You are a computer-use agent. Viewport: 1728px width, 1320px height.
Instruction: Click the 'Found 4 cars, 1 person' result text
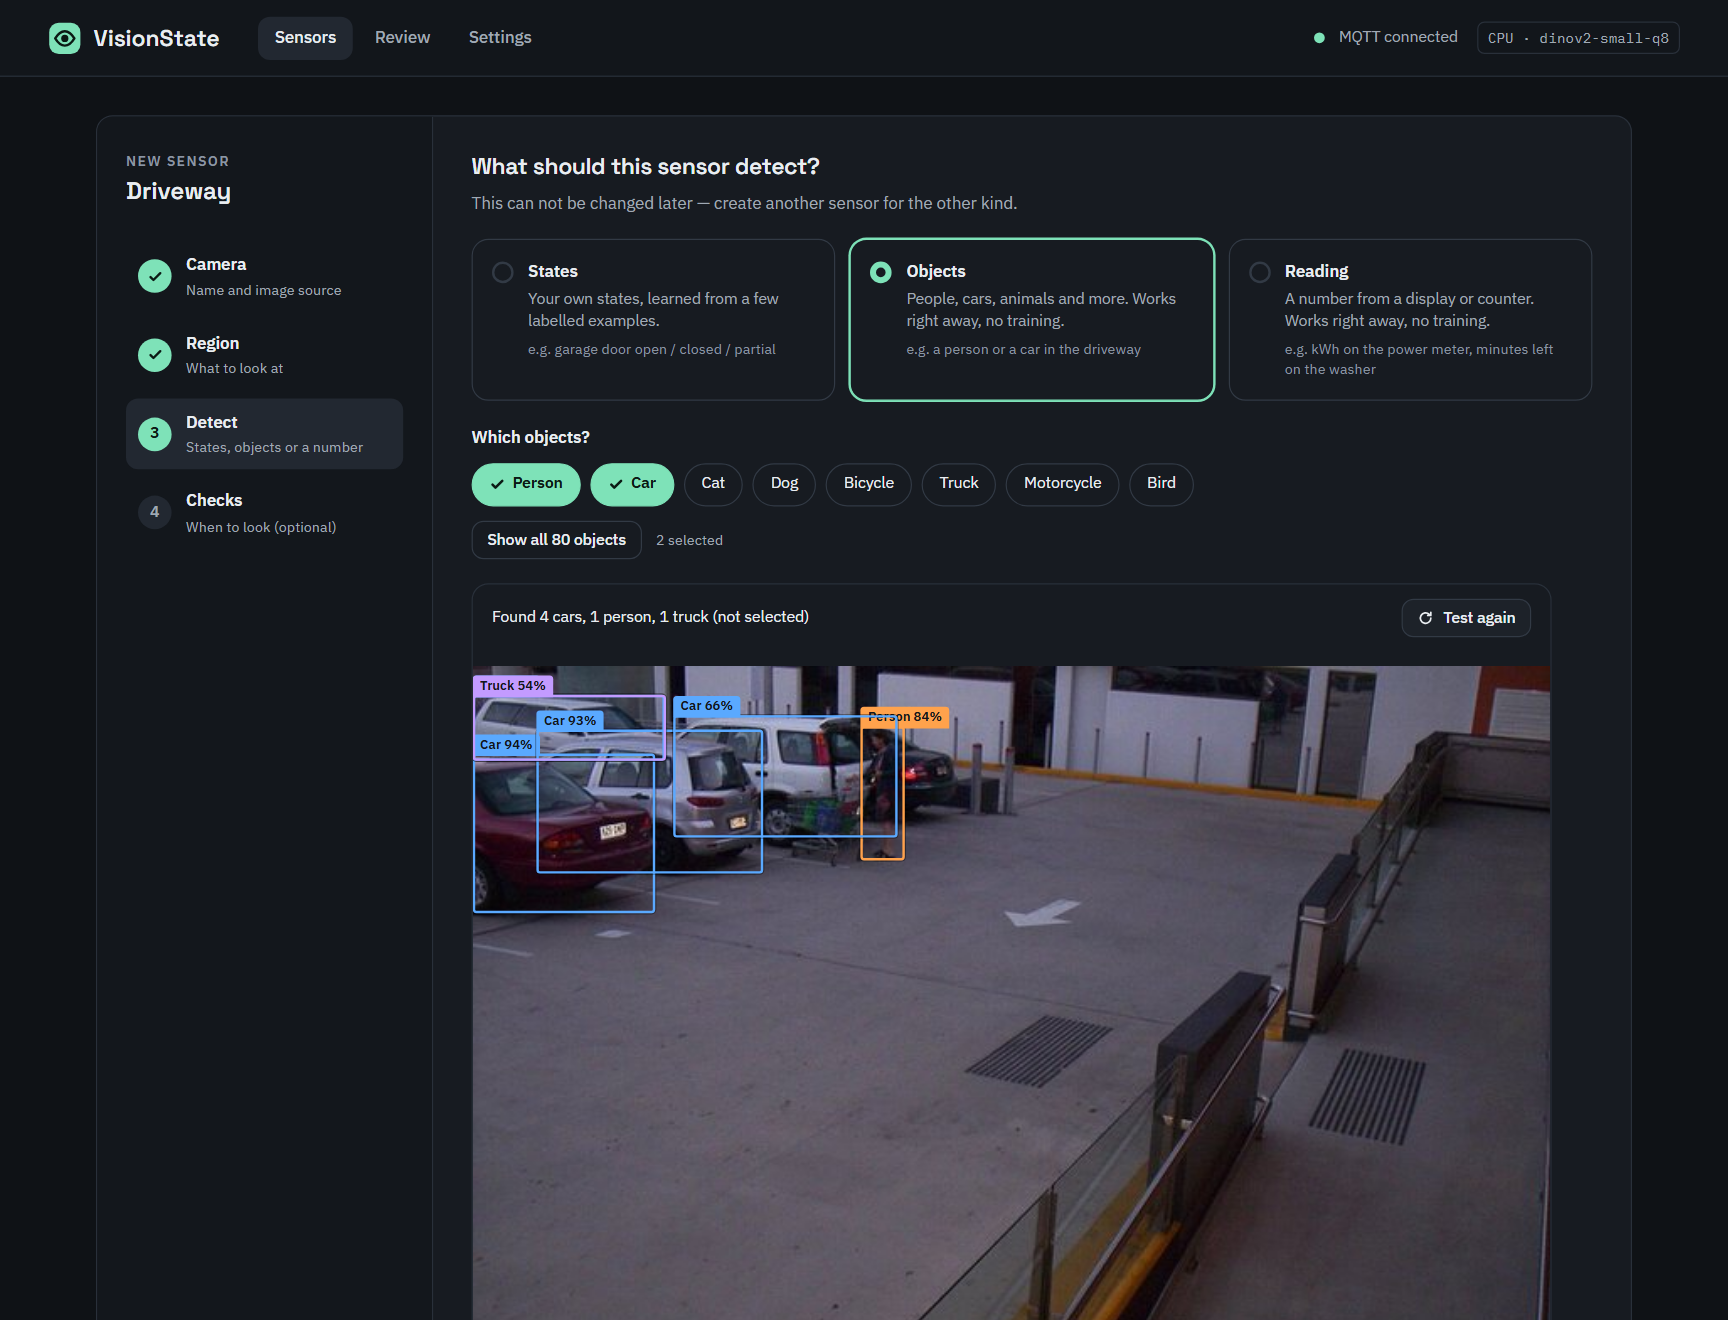[650, 617]
